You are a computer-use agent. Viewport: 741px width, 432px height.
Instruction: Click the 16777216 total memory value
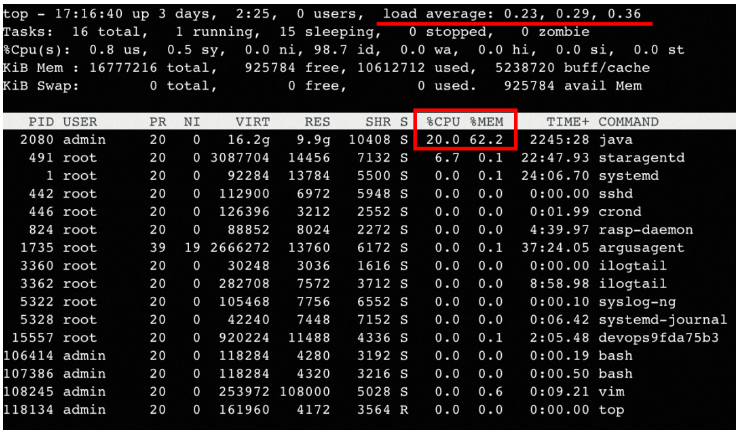point(123,68)
